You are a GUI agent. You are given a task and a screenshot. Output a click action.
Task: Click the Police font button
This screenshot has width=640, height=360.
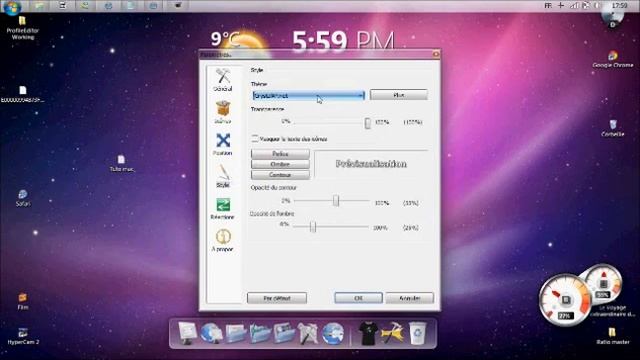pos(280,154)
